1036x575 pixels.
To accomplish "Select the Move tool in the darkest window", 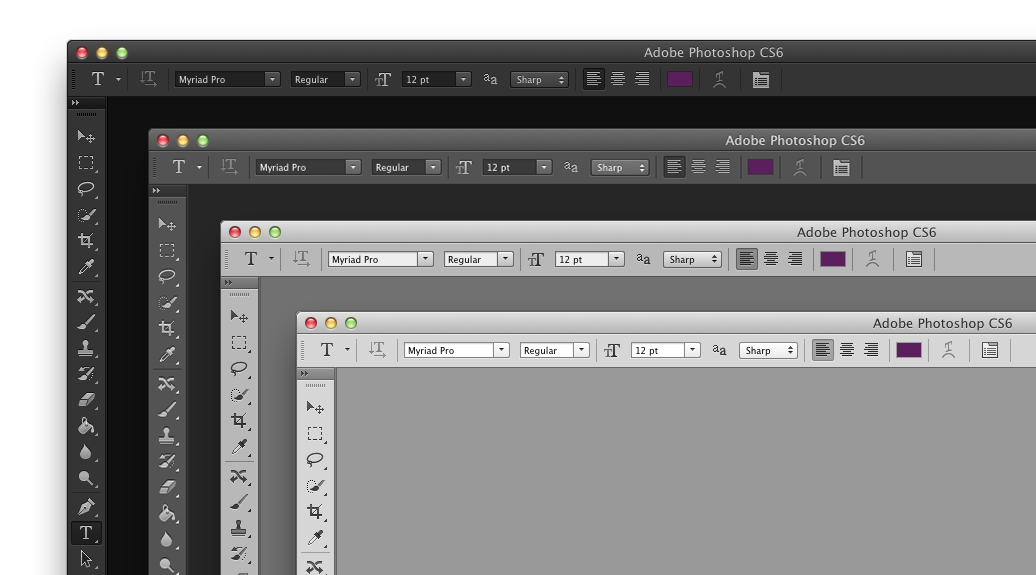I will [86, 136].
